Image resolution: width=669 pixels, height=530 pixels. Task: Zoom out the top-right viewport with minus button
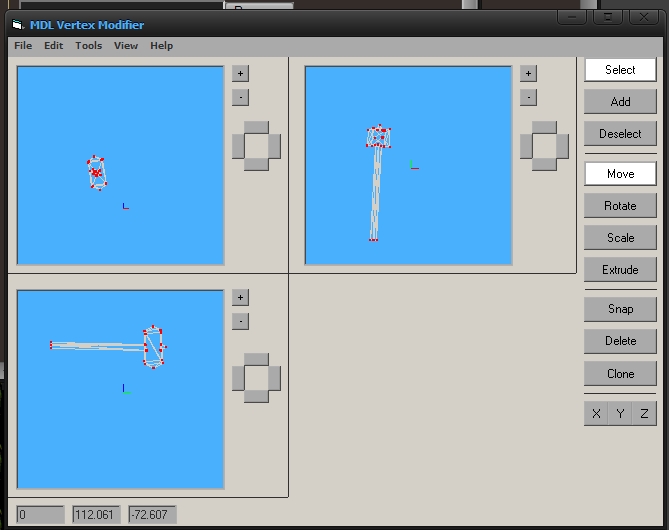(528, 97)
